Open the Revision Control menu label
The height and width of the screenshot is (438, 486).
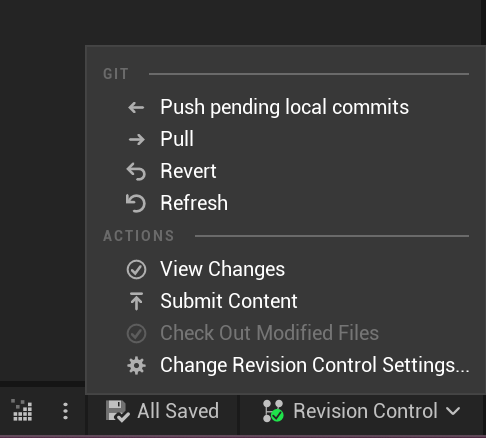pos(365,411)
